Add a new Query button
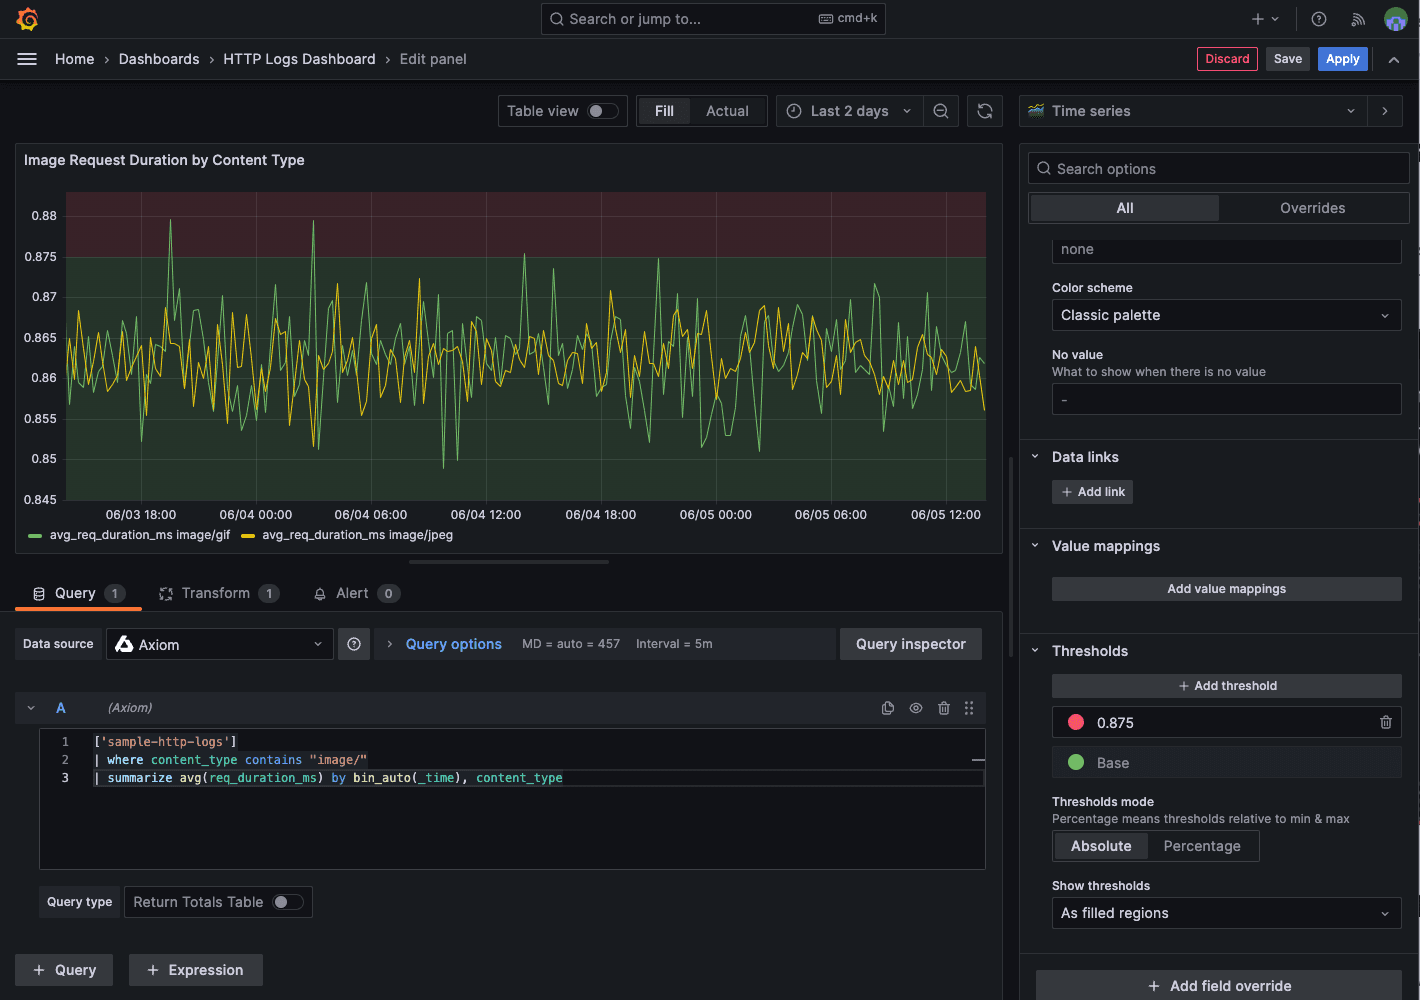The image size is (1420, 1000). click(x=64, y=970)
